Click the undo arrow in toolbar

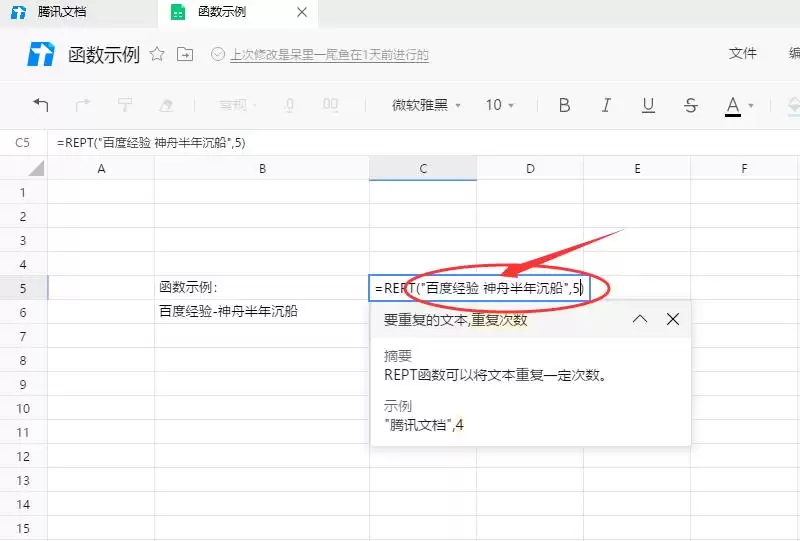click(41, 105)
